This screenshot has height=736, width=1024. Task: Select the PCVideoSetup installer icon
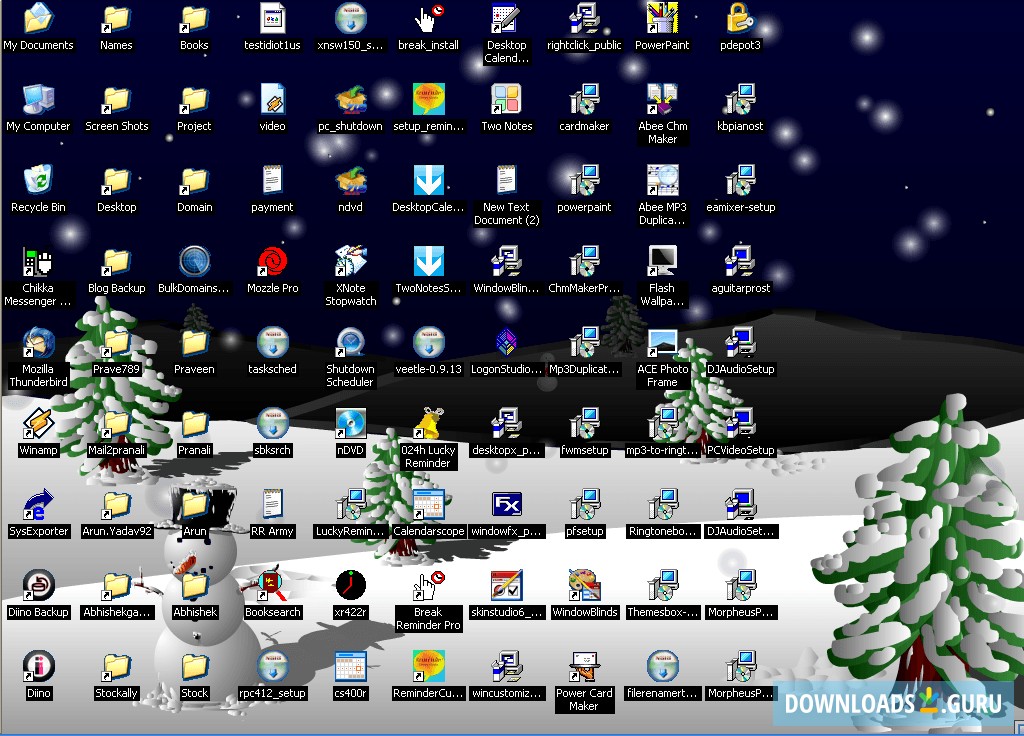click(740, 423)
